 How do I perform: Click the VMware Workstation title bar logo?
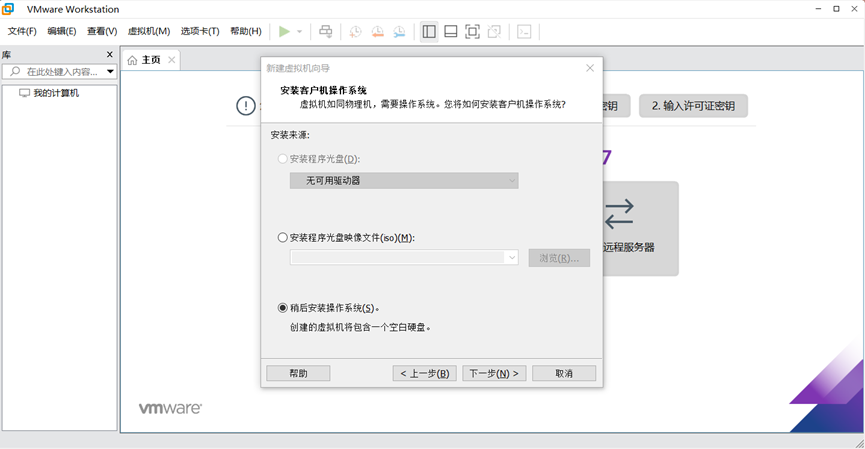point(8,9)
